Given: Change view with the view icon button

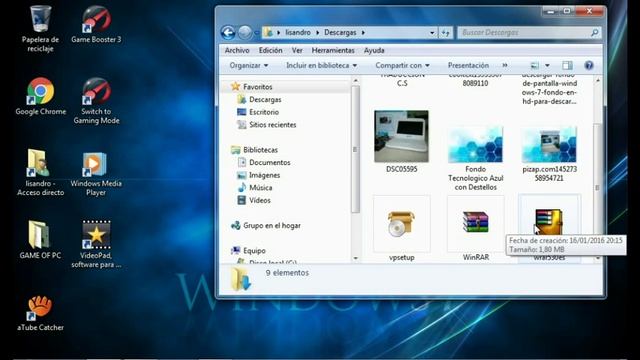Looking at the screenshot, I should tap(534, 65).
